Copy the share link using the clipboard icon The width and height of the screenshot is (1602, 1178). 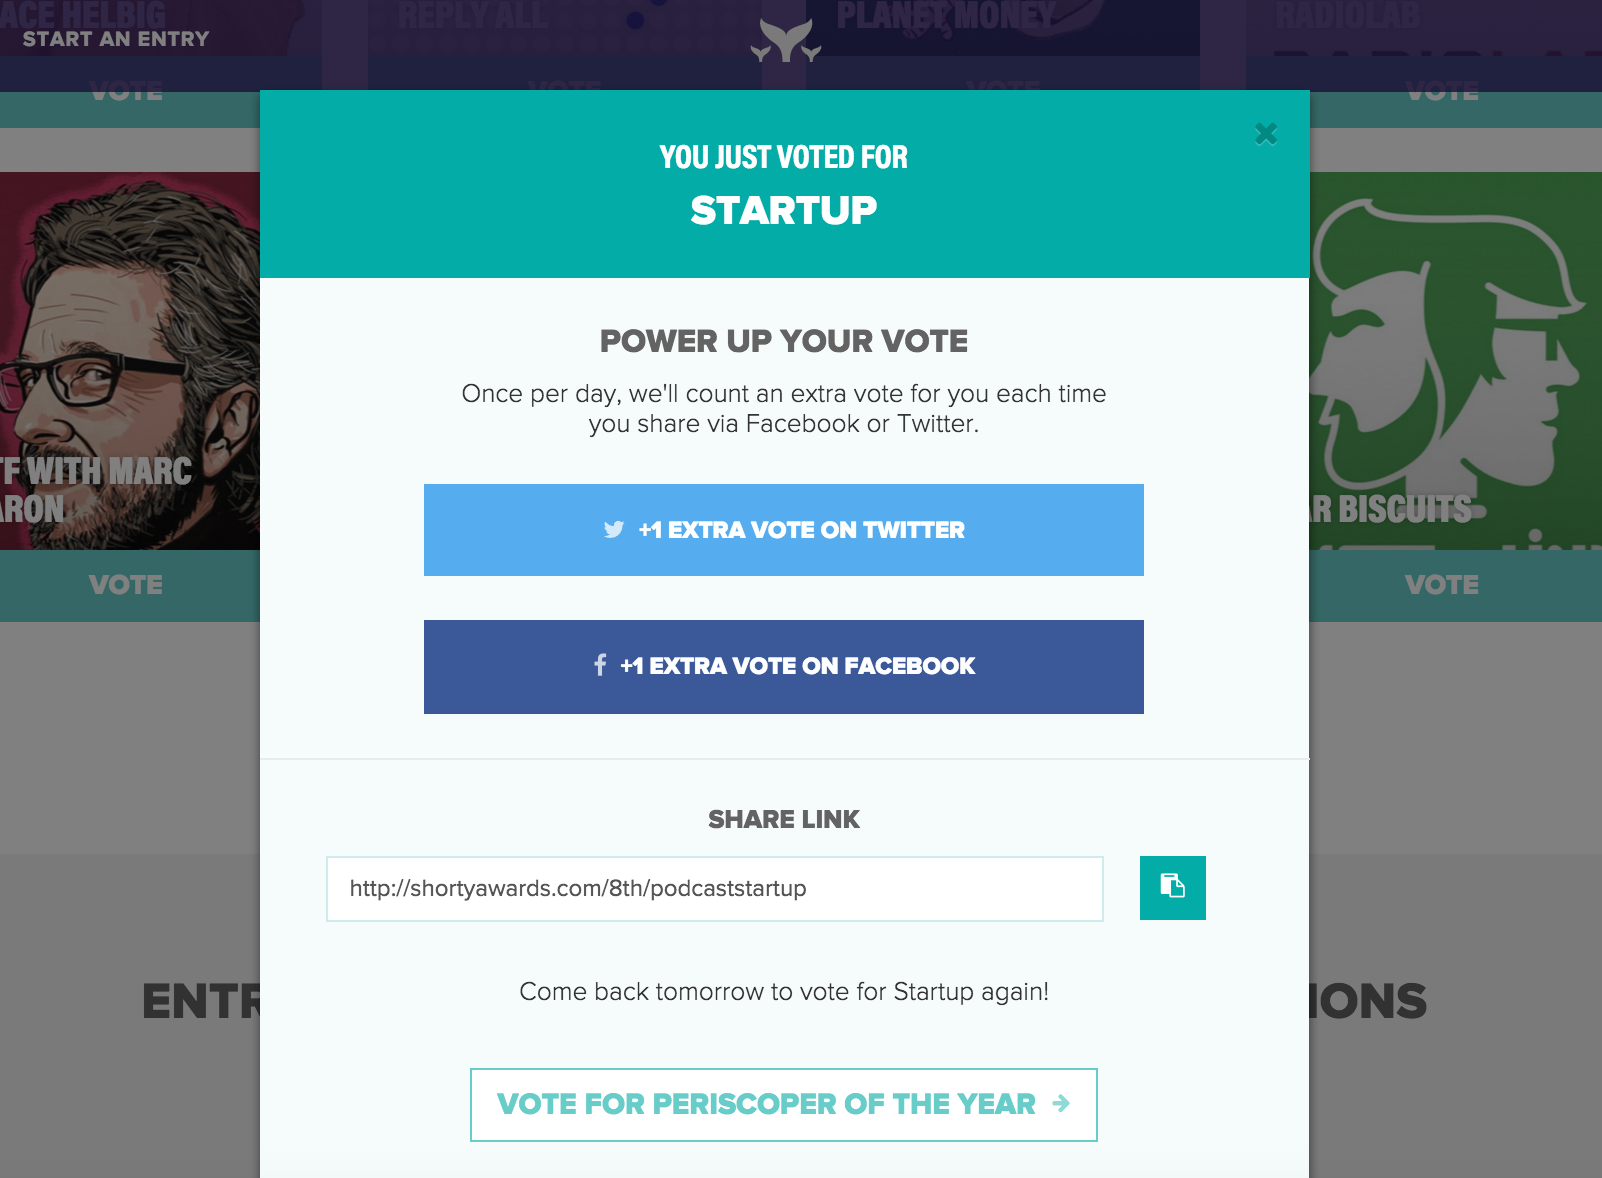[1172, 888]
